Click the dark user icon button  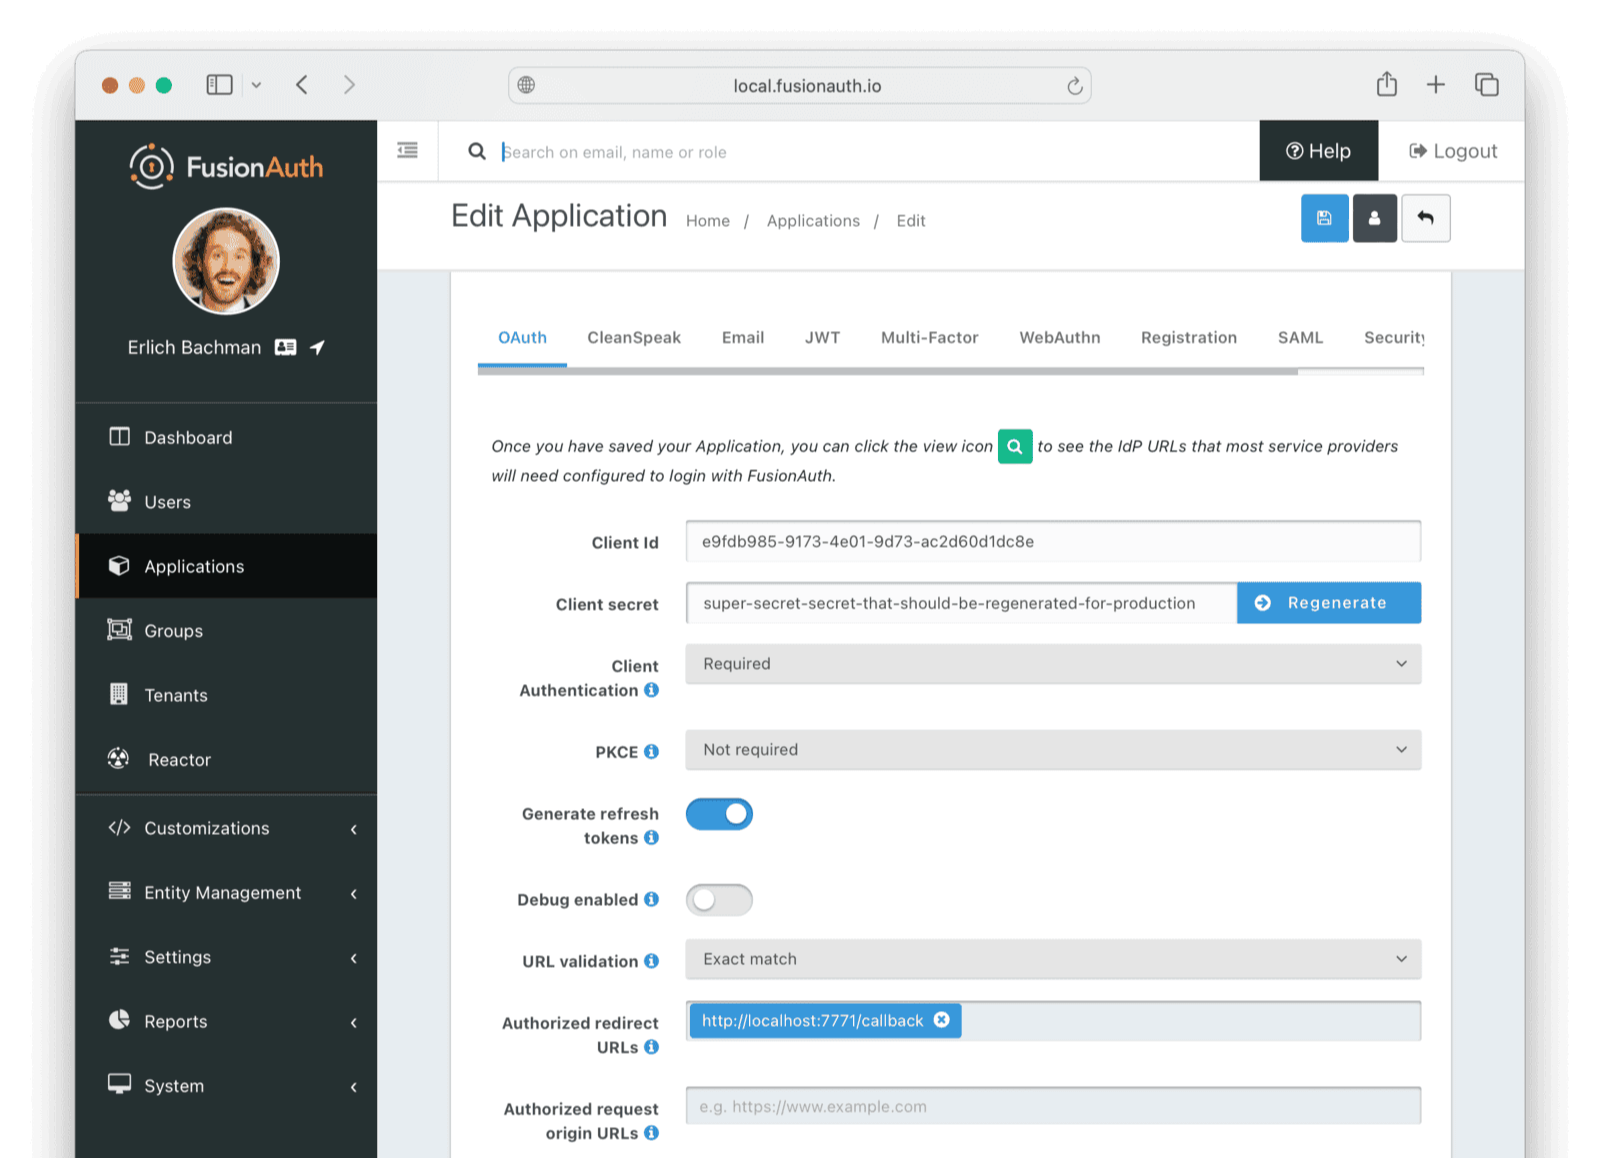click(1374, 218)
